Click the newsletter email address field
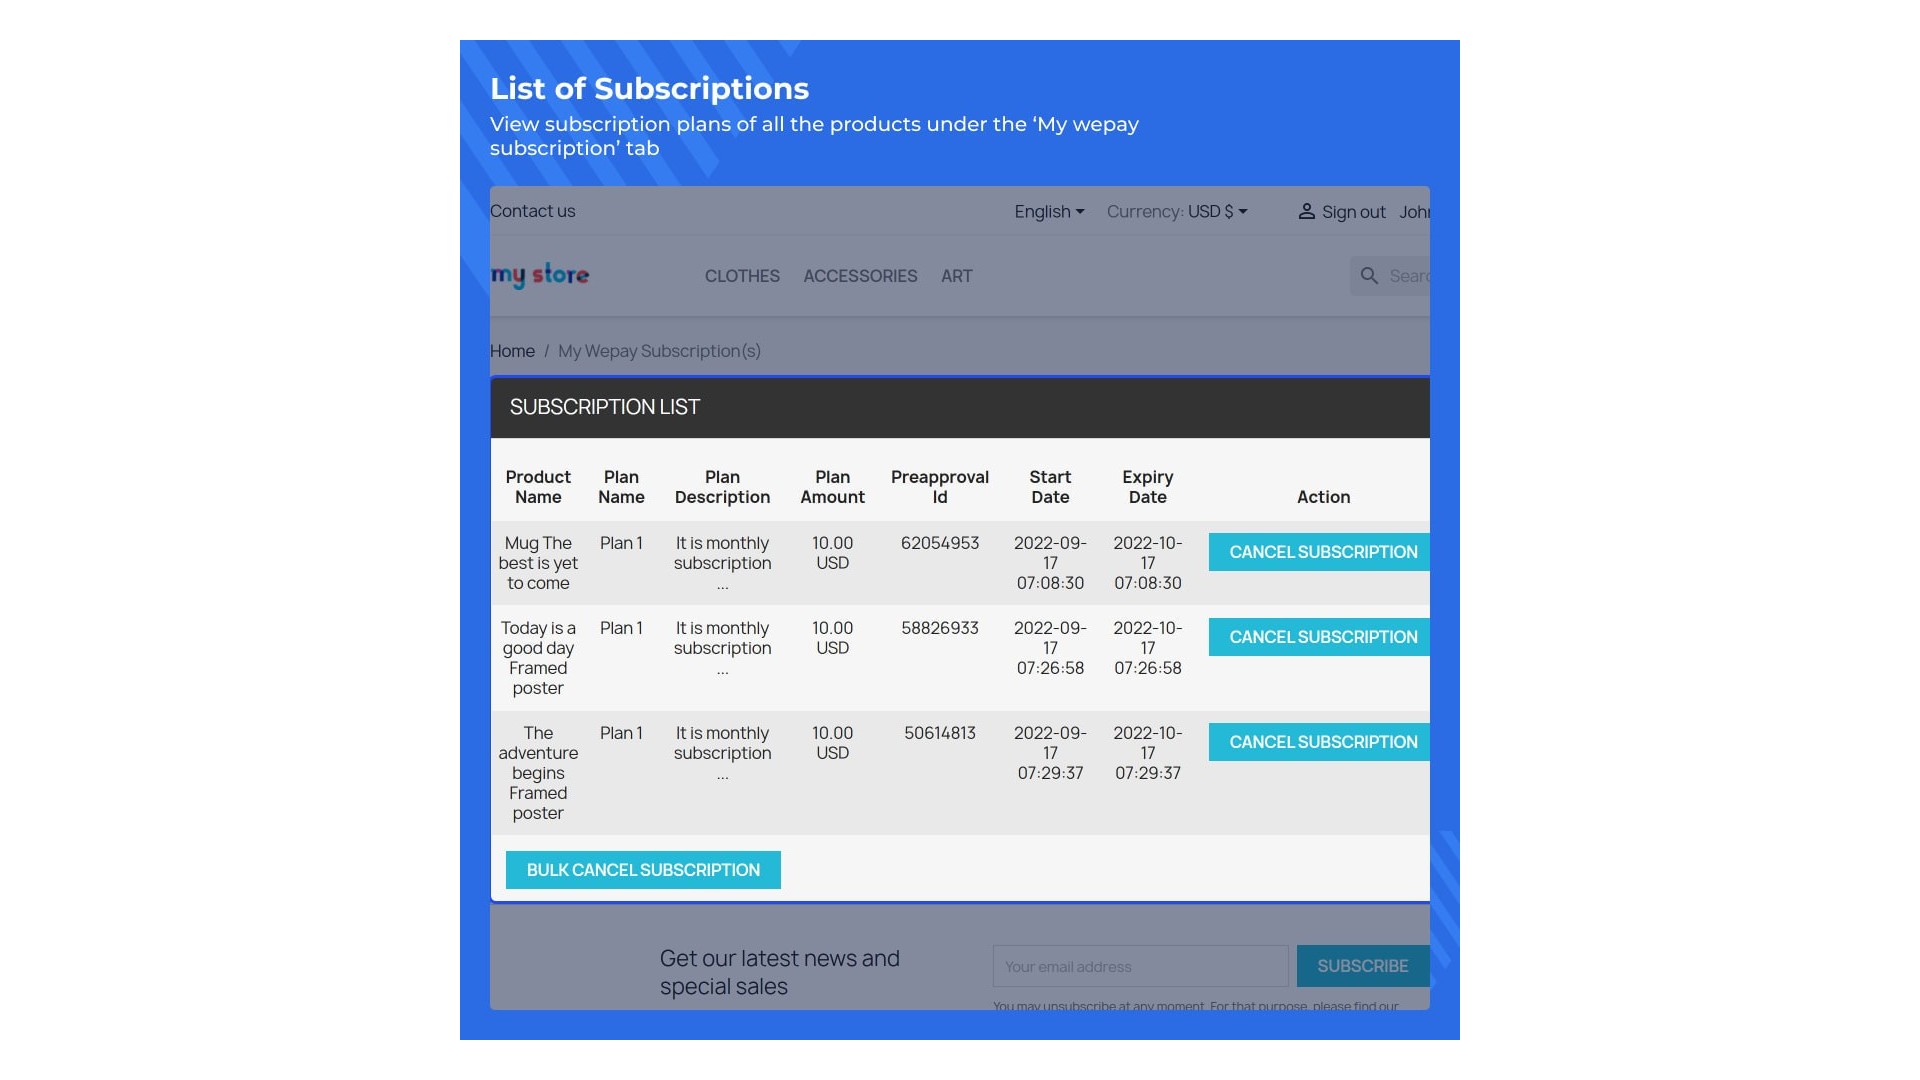The height and width of the screenshot is (1080, 1920). coord(1140,966)
